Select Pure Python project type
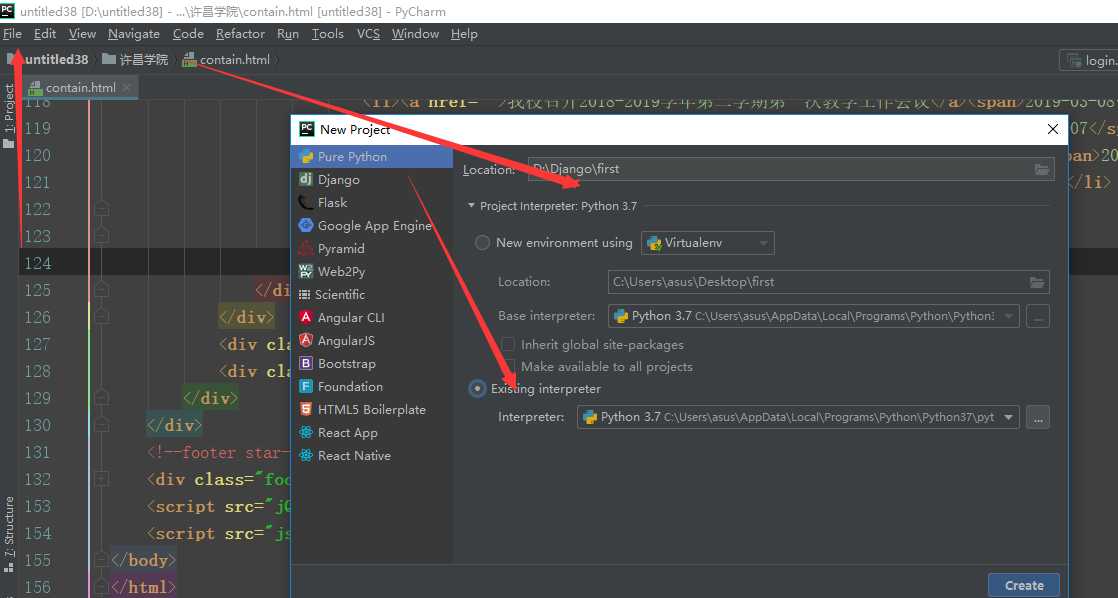 point(371,157)
